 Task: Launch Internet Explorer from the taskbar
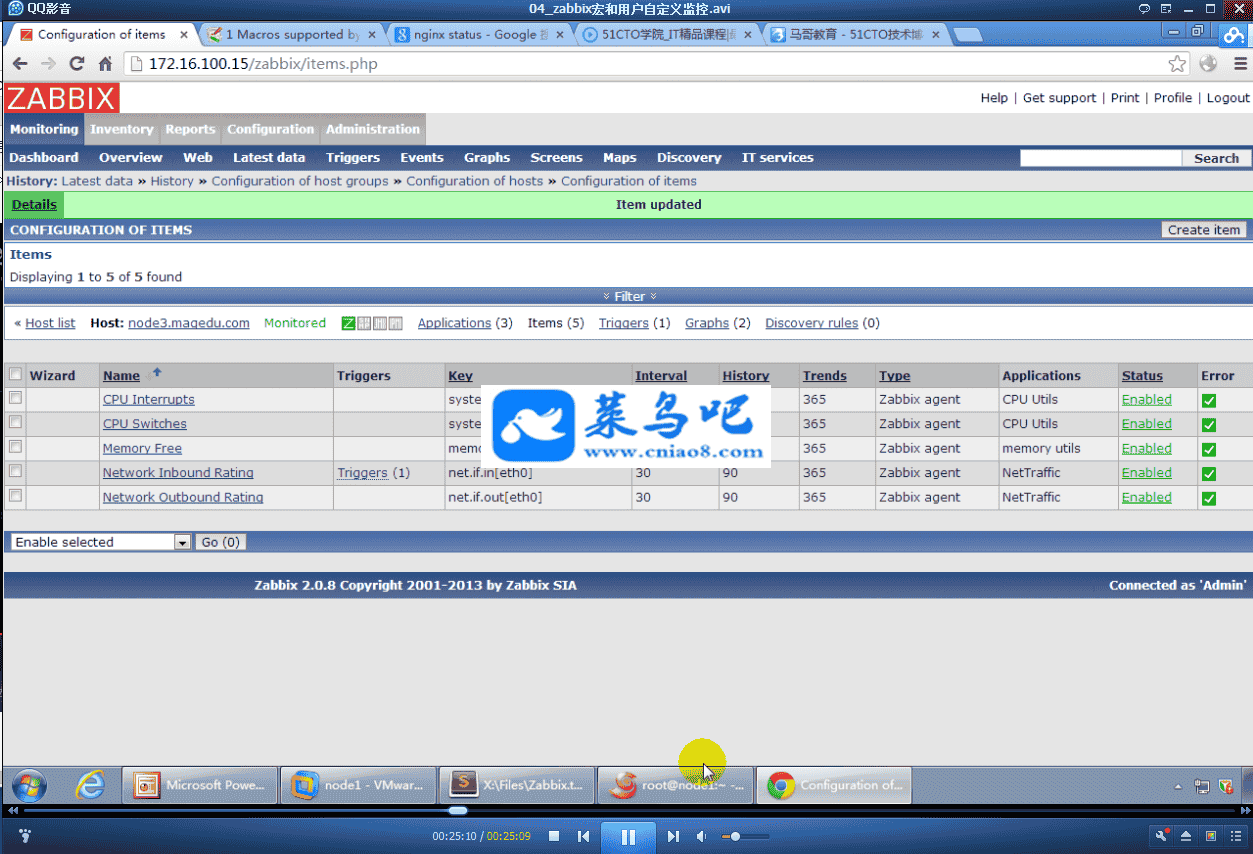click(x=90, y=785)
